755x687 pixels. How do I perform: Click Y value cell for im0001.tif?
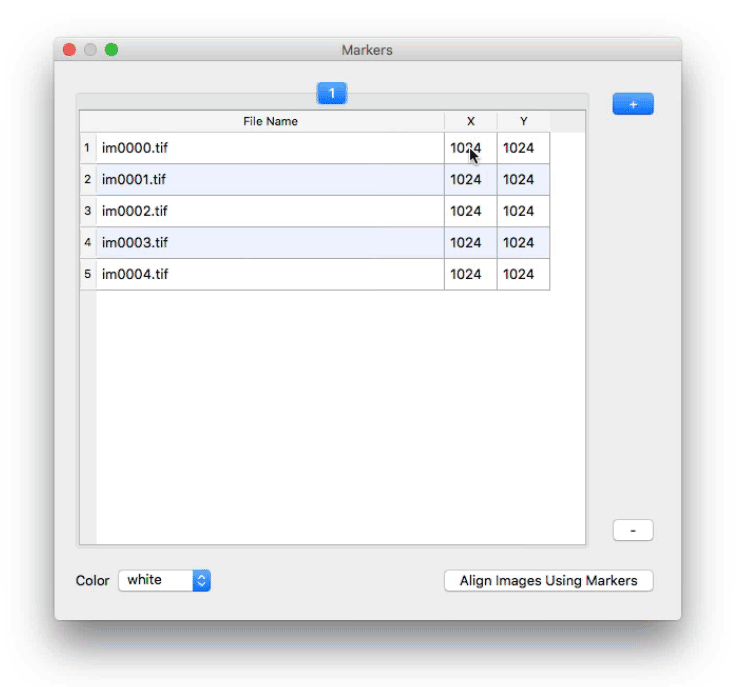[x=519, y=180]
